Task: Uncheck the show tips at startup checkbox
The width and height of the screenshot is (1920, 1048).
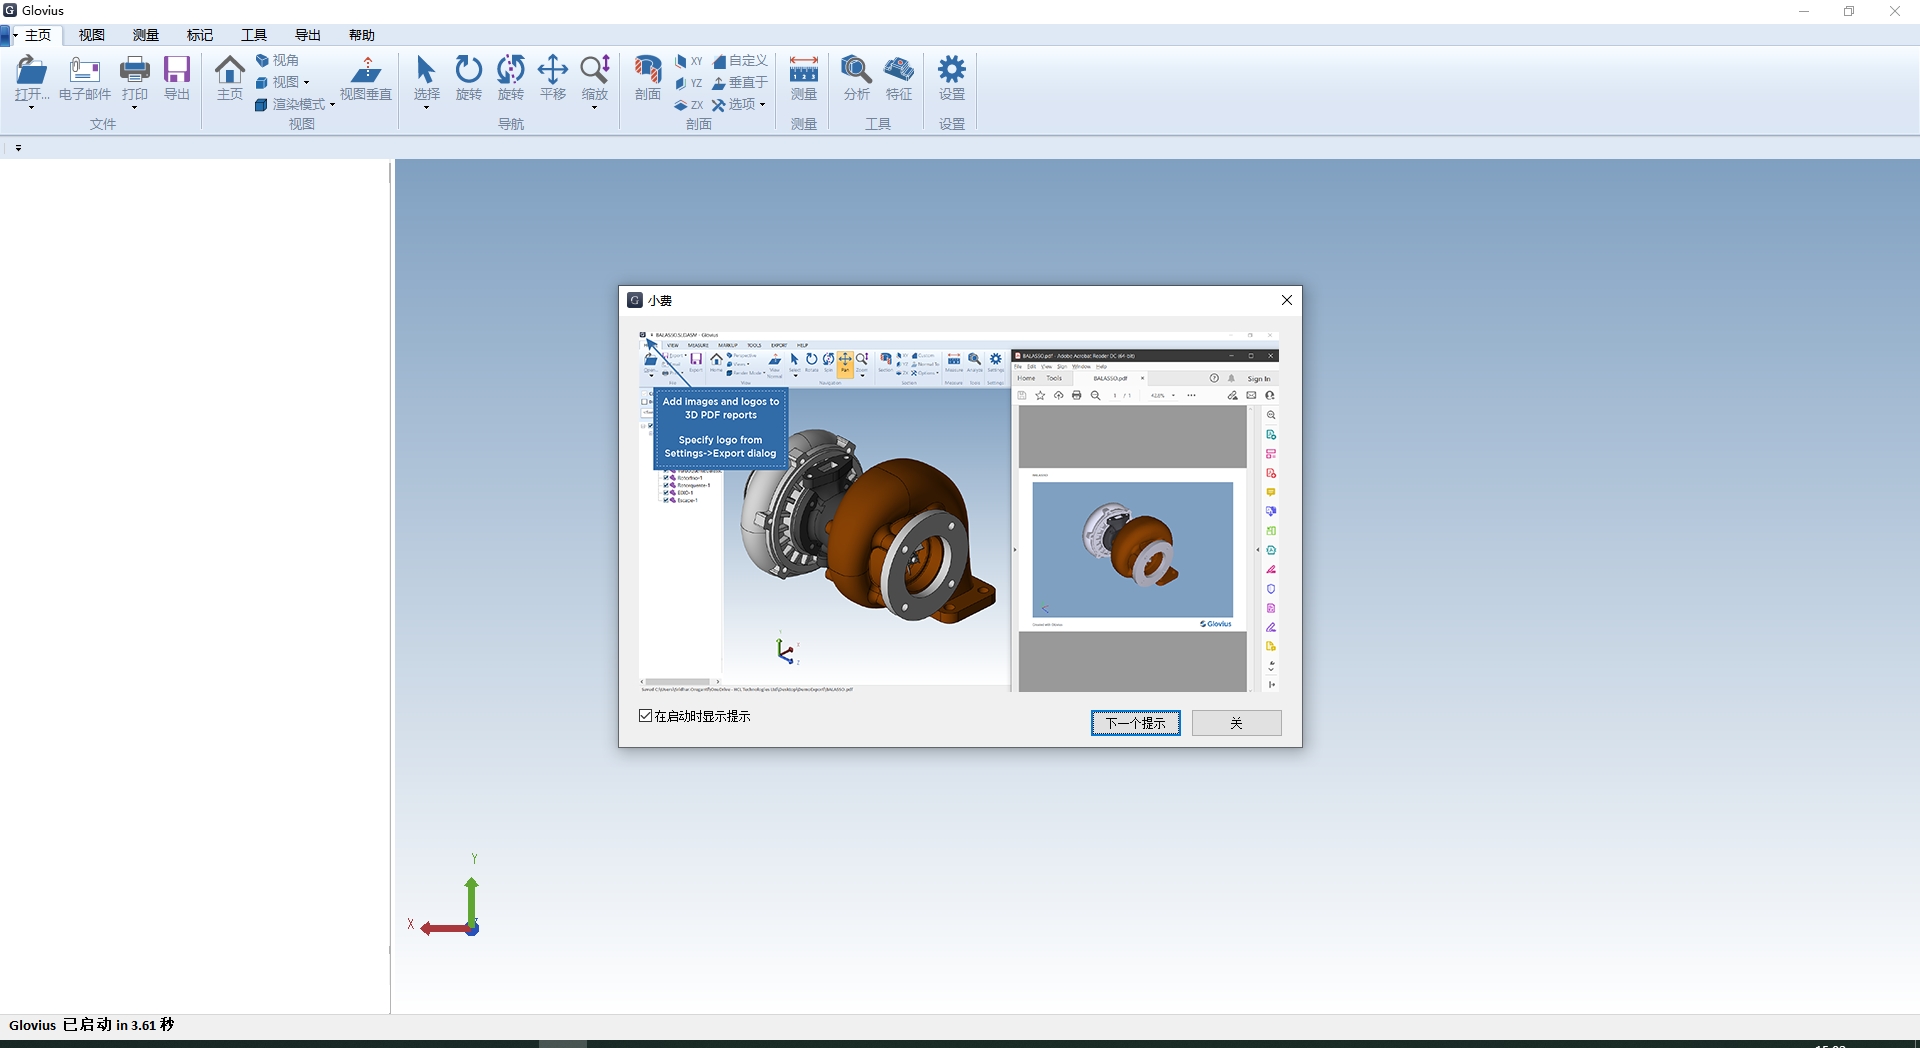Action: 646,716
